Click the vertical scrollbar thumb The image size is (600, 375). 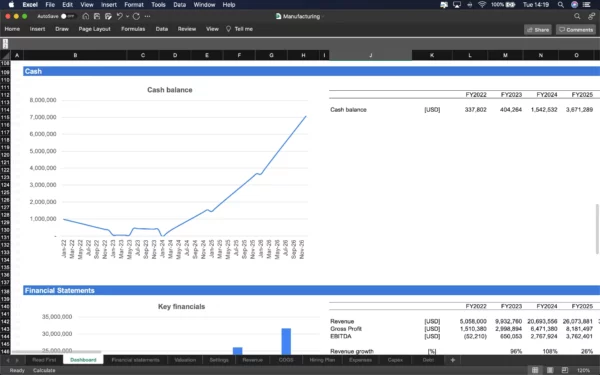tap(597, 229)
